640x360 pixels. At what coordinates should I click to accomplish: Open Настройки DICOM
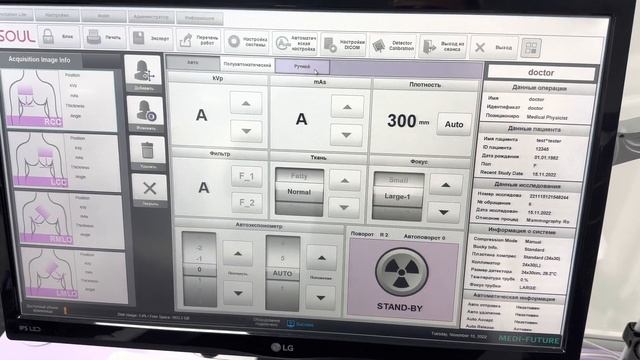[344, 44]
